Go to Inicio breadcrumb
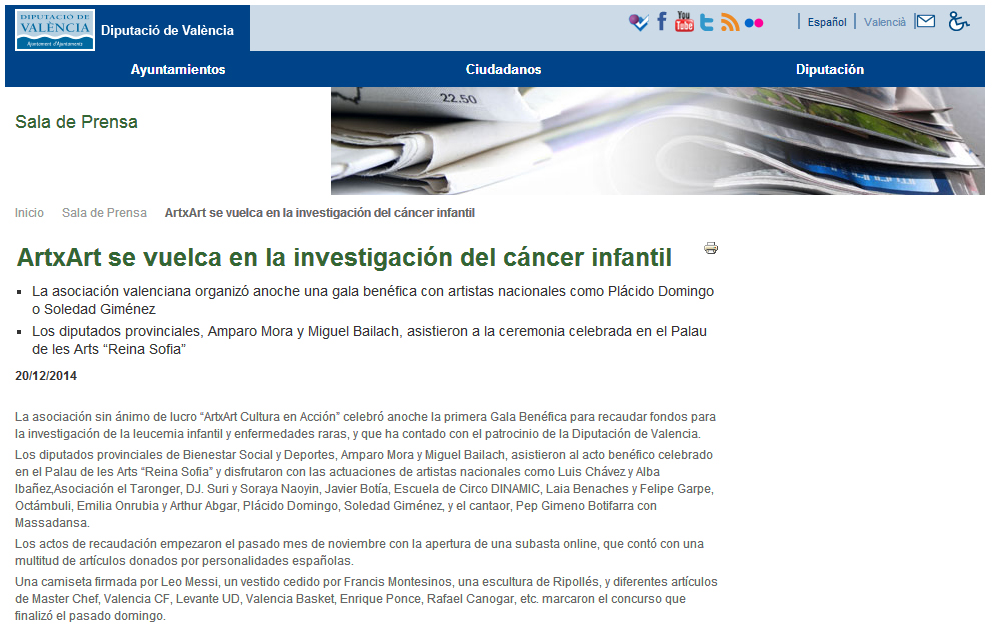 point(29,213)
